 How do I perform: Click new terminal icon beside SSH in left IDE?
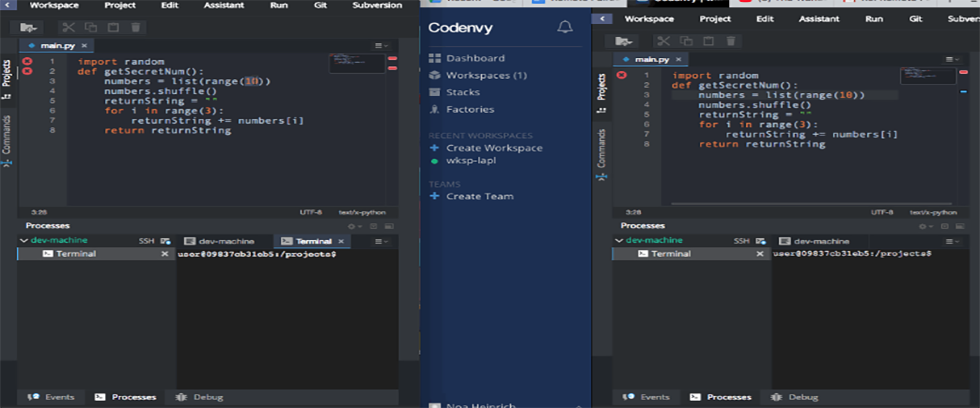click(x=164, y=241)
